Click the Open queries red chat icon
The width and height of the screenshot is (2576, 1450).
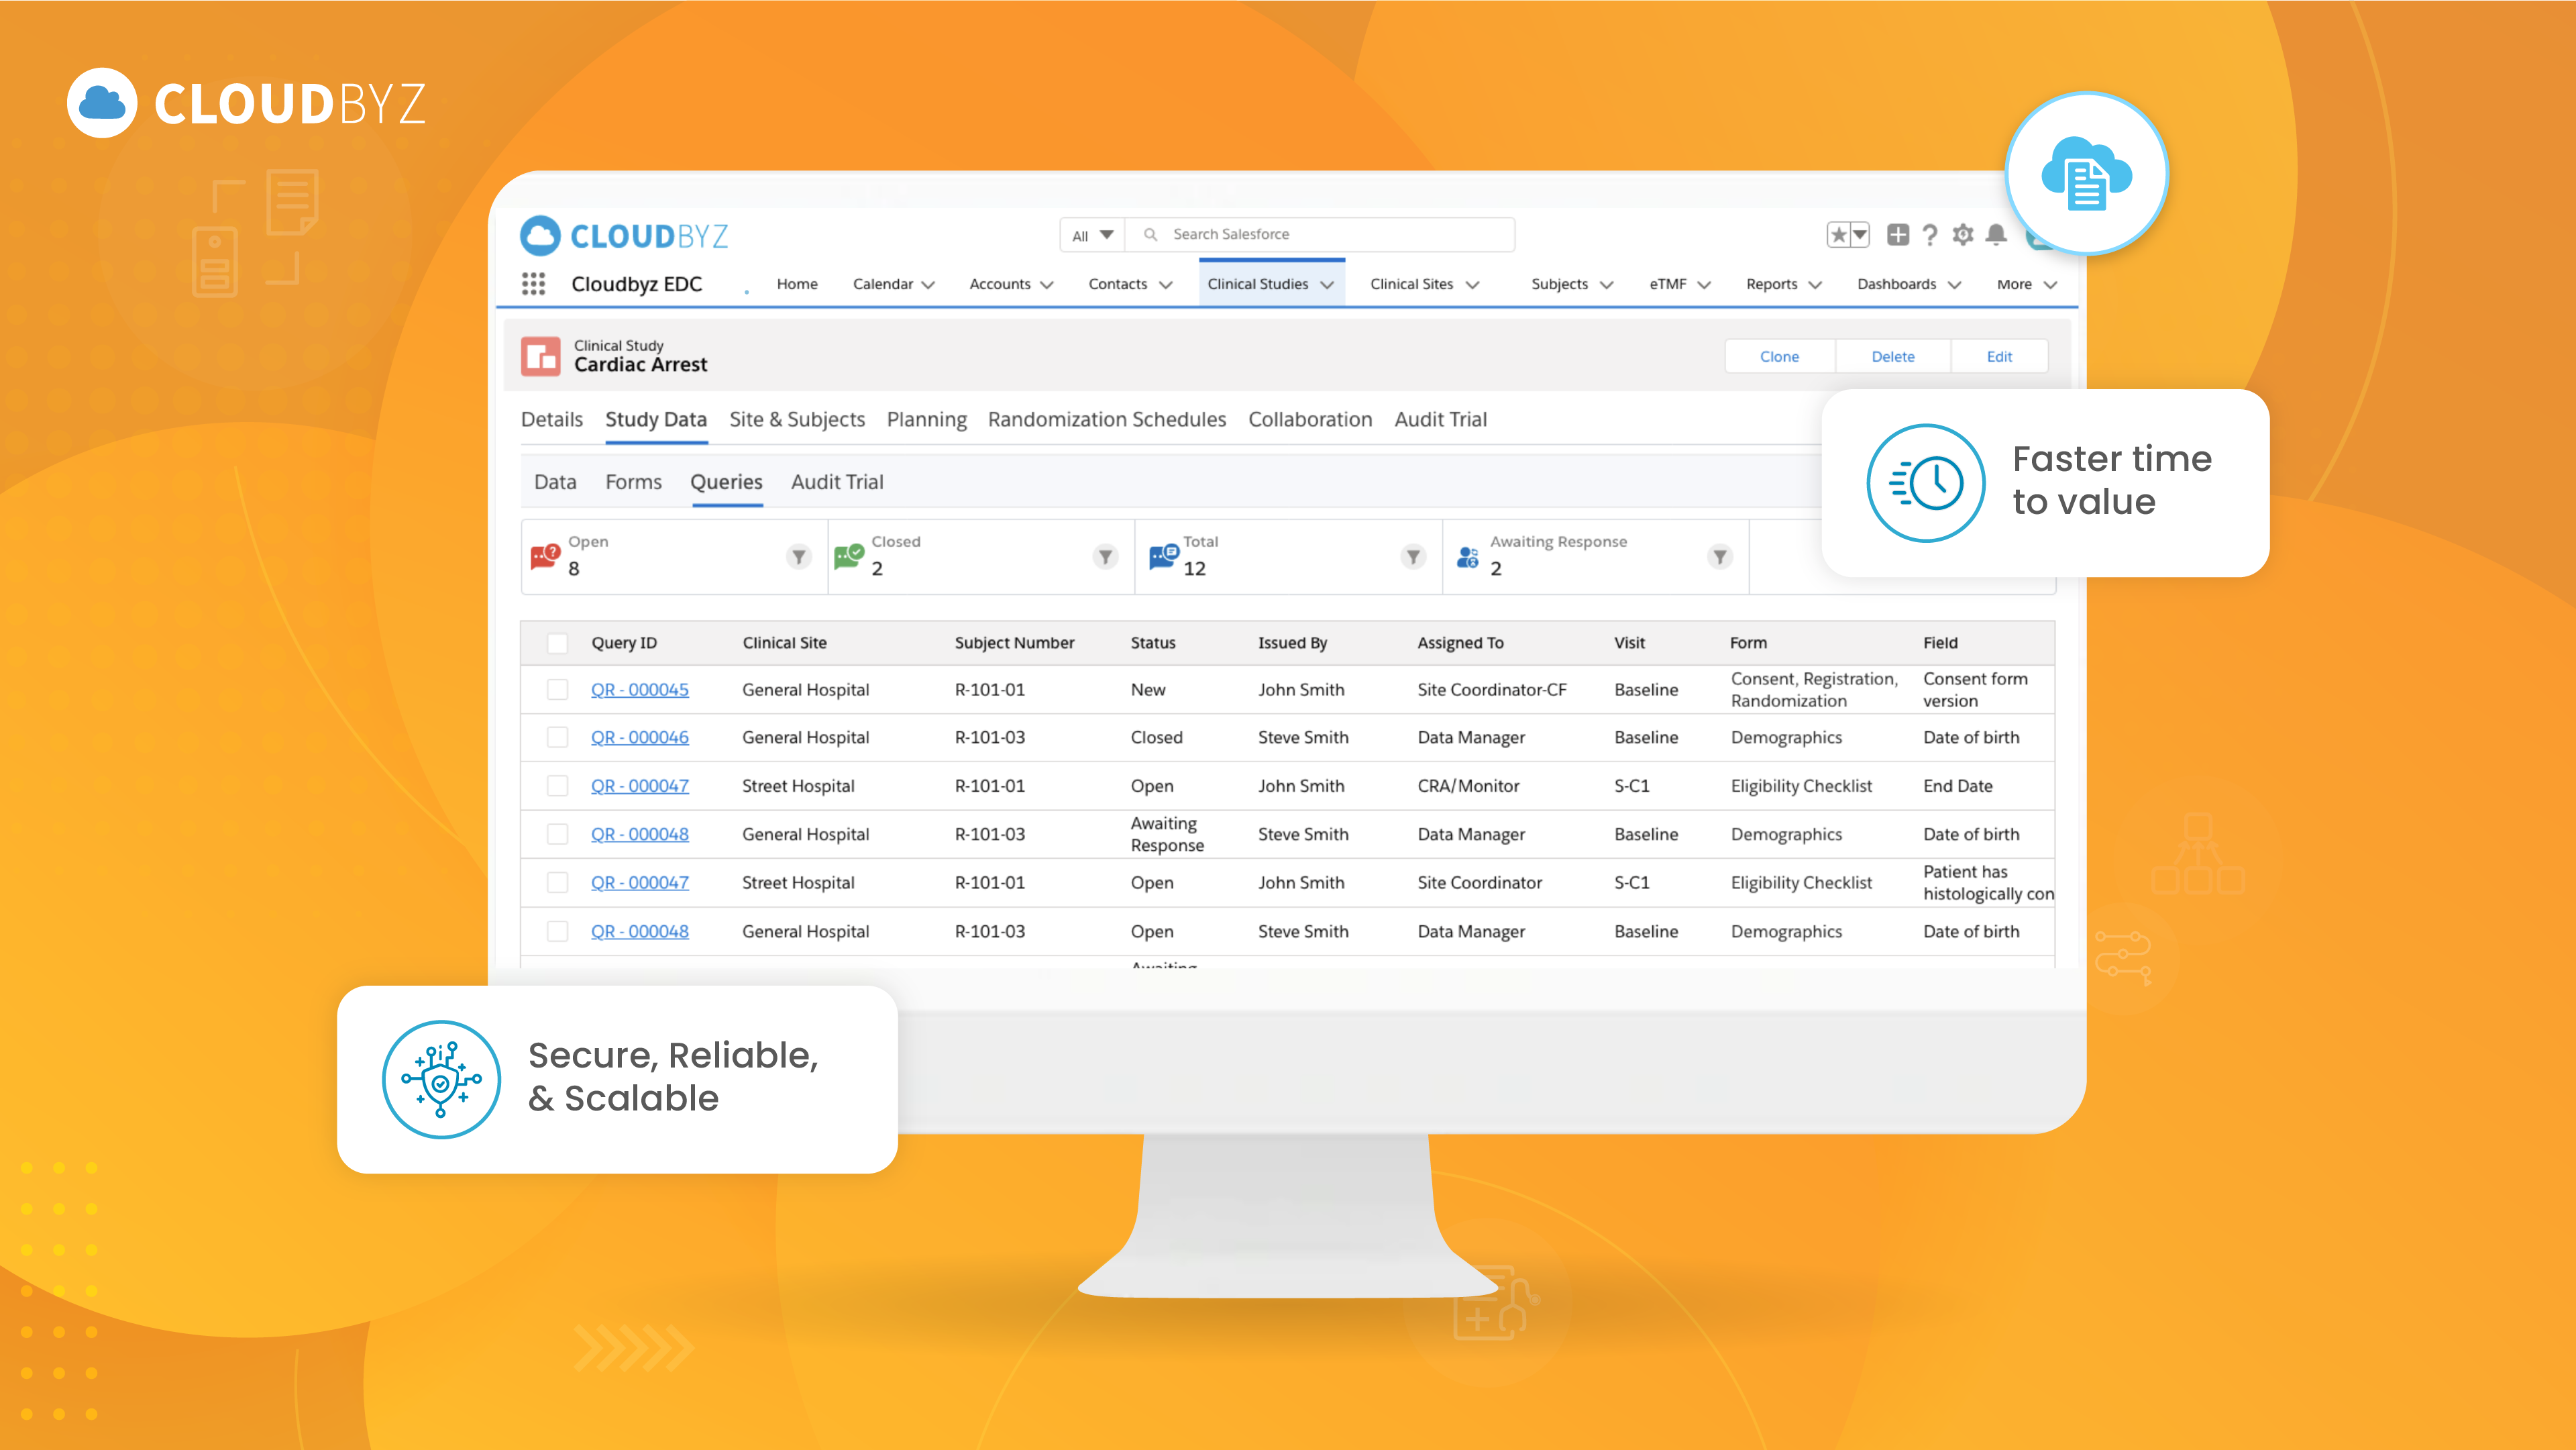545,556
